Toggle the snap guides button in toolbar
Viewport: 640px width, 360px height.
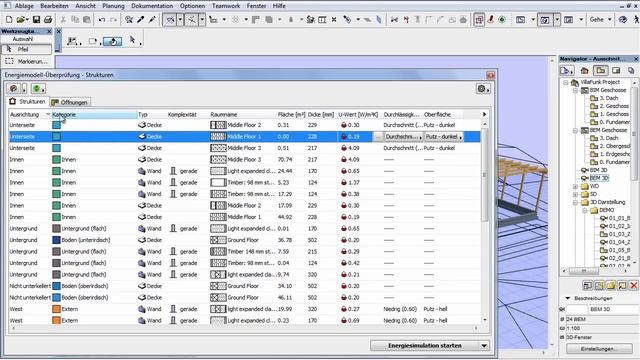click(x=191, y=19)
